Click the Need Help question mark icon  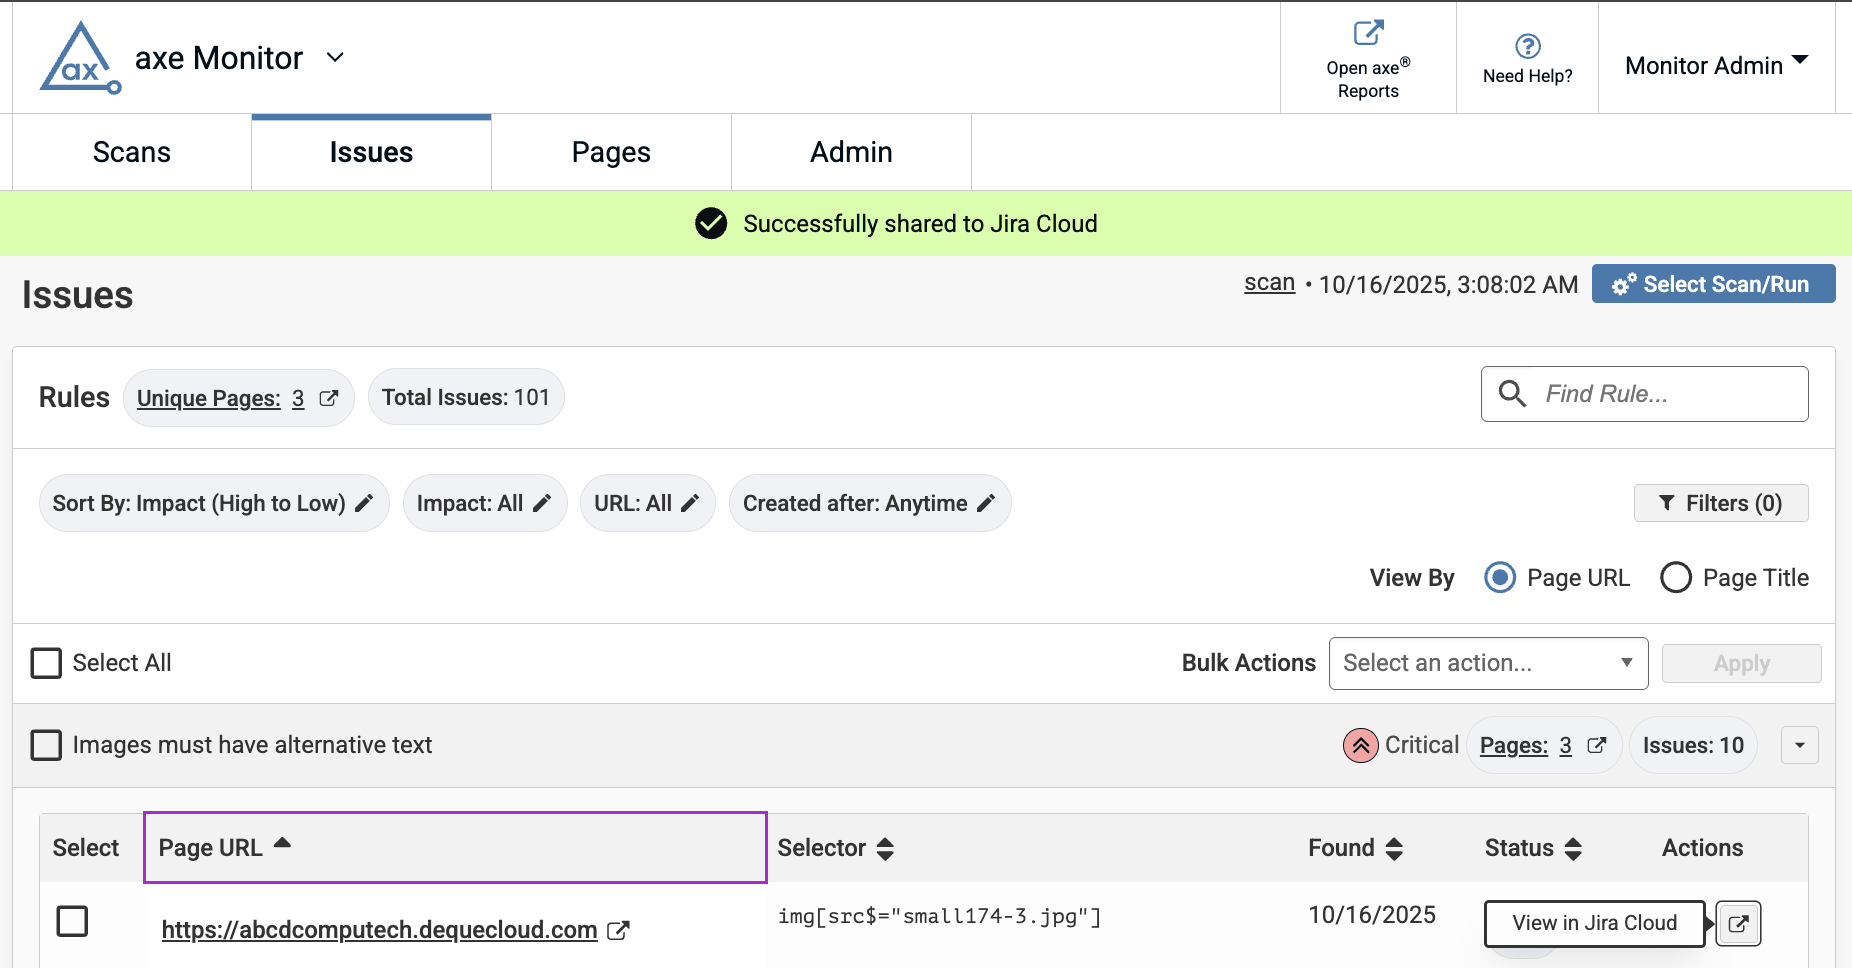click(x=1527, y=44)
